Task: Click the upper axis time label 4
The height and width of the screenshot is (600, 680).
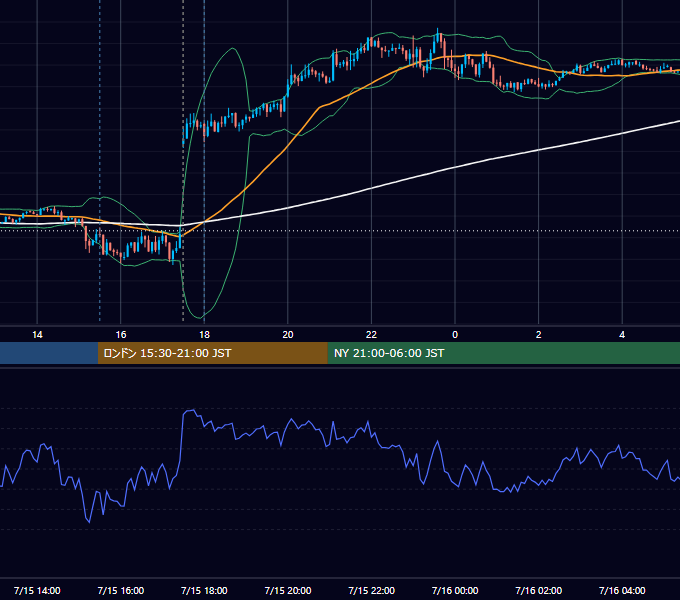Action: pyautogui.click(x=622, y=335)
